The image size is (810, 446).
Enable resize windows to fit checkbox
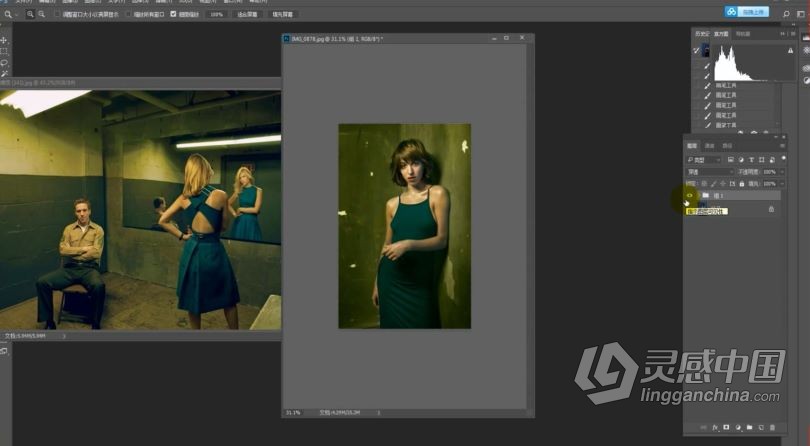pos(57,14)
